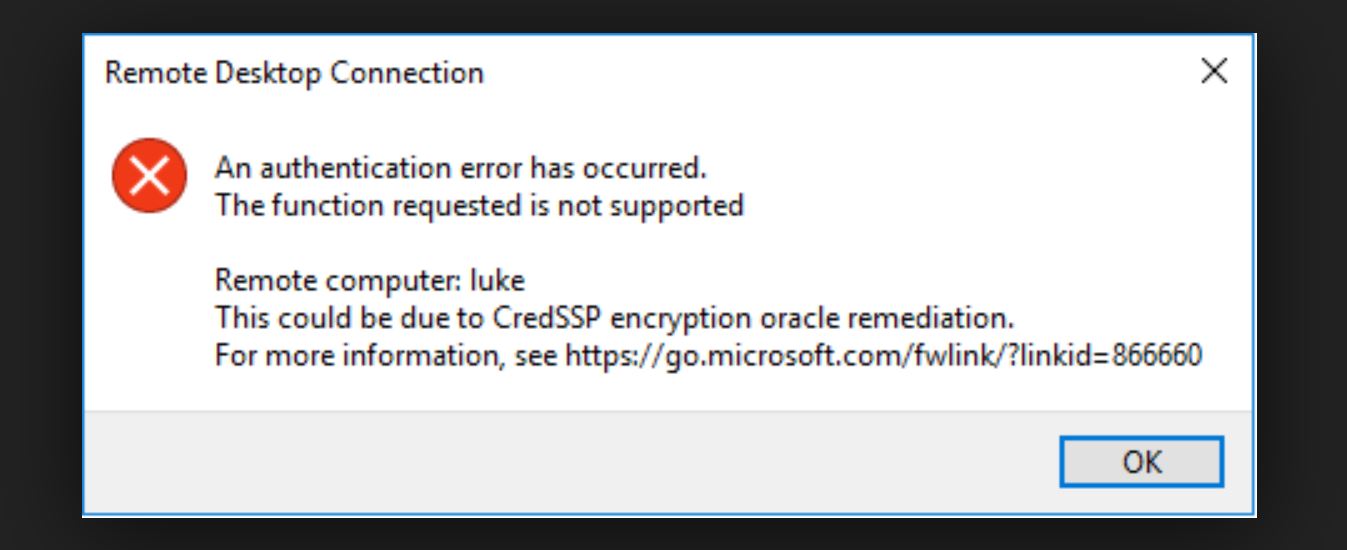Click the OK button
The image size is (1347, 550).
coord(1141,462)
